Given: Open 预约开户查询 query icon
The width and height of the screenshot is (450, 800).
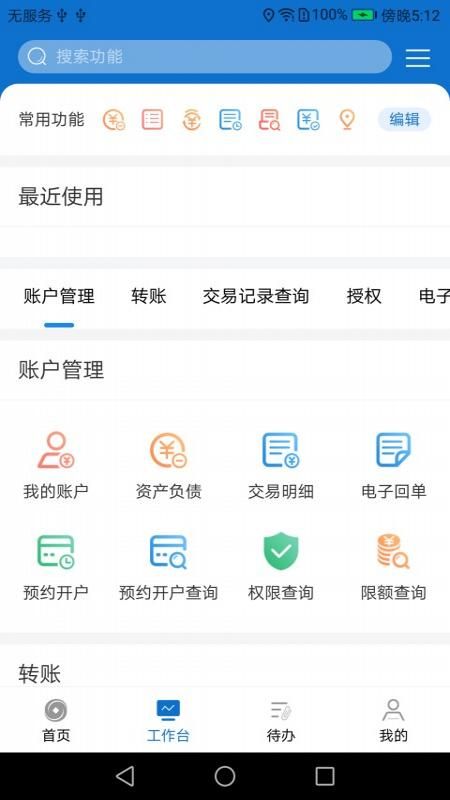Looking at the screenshot, I should pos(168,552).
